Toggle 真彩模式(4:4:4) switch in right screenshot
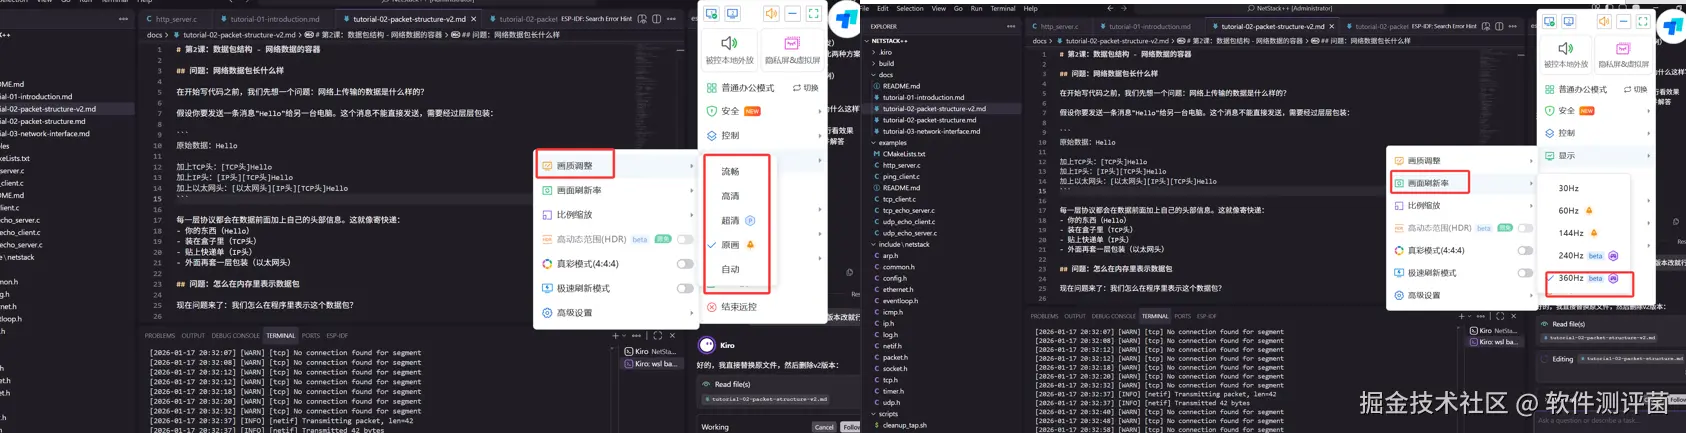Screen dimensions: 1686x433 [x=1525, y=250]
